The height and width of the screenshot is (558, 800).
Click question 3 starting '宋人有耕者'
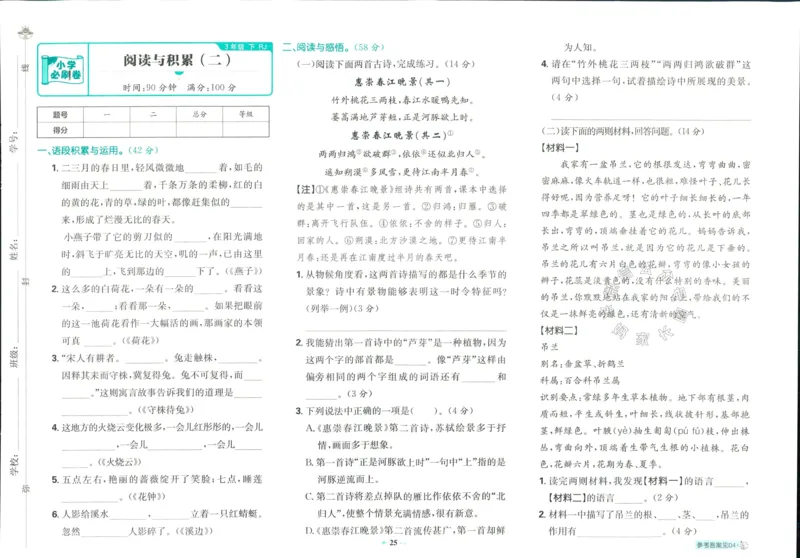[x=157, y=384]
